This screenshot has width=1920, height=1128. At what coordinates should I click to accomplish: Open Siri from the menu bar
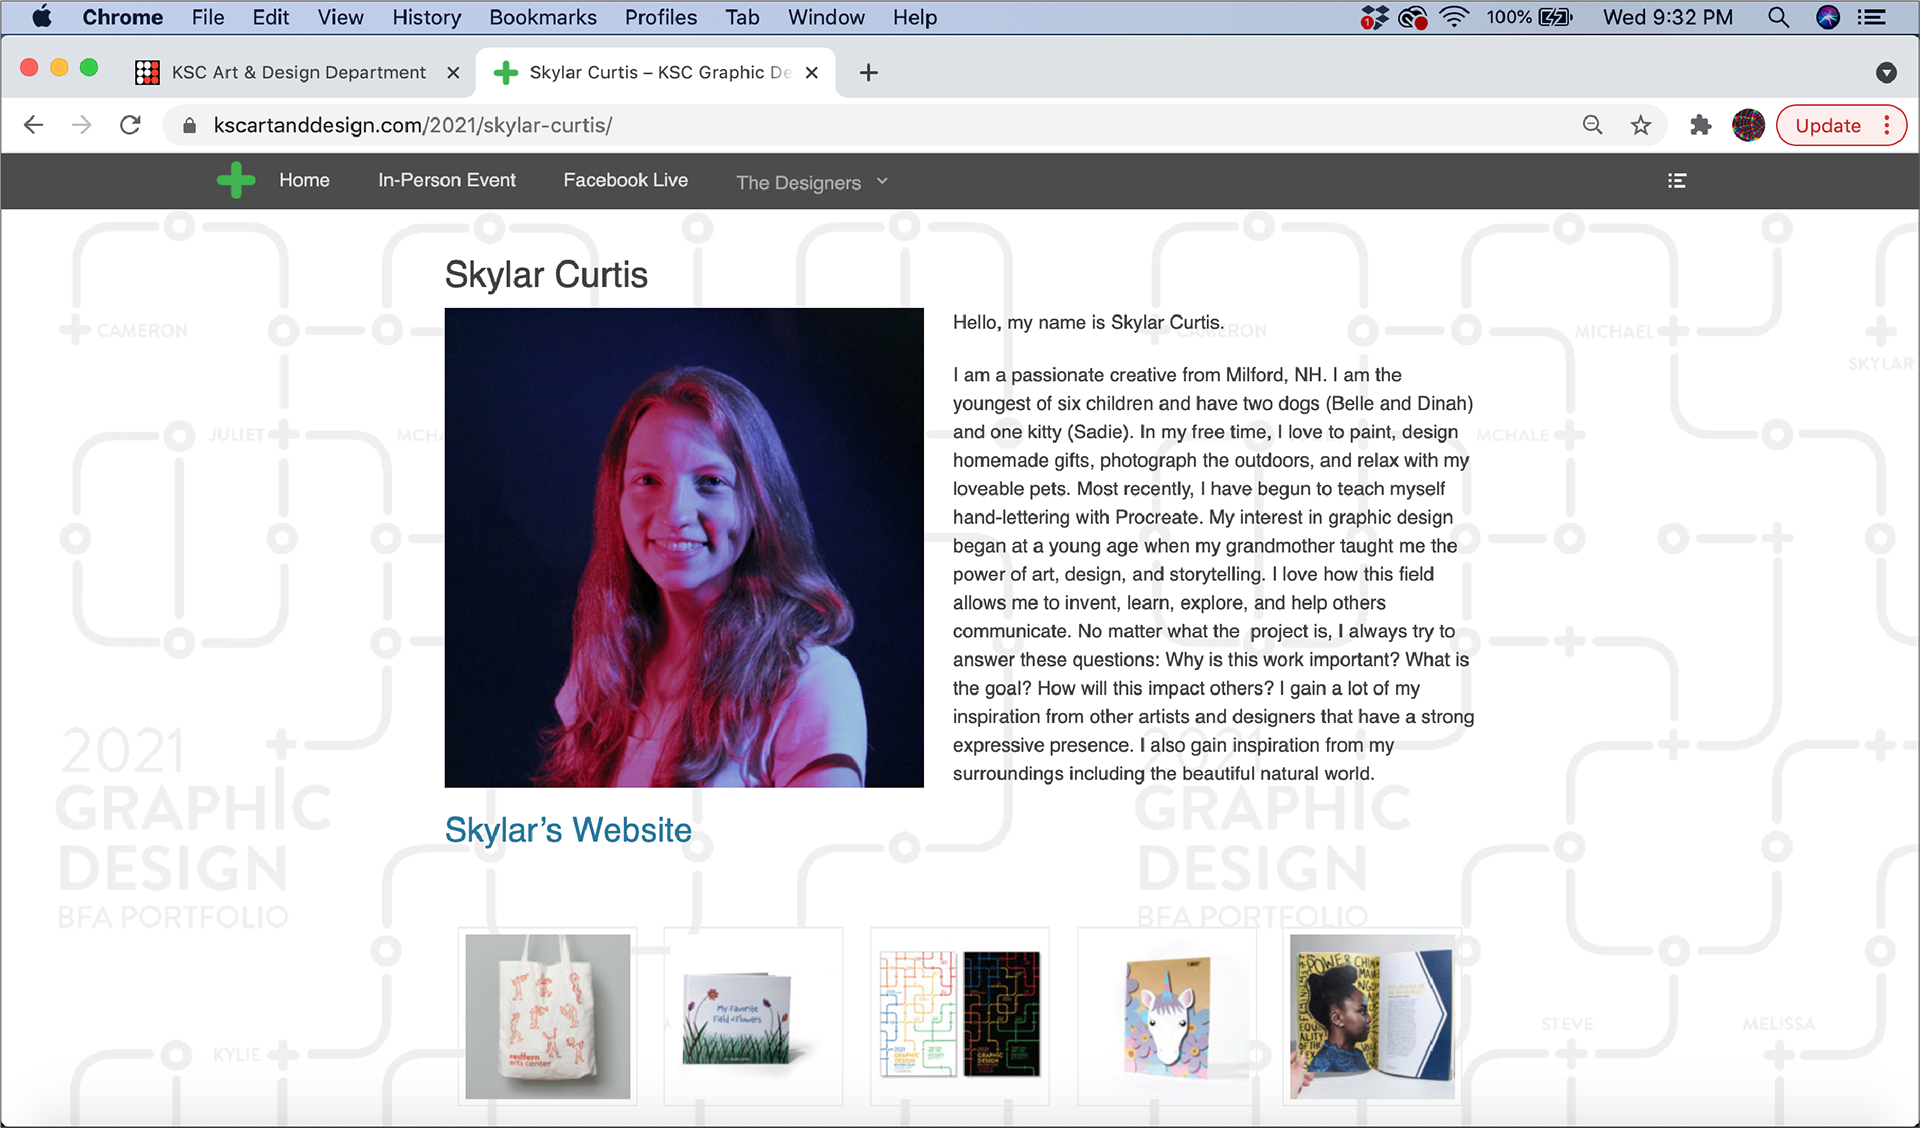(x=1828, y=17)
